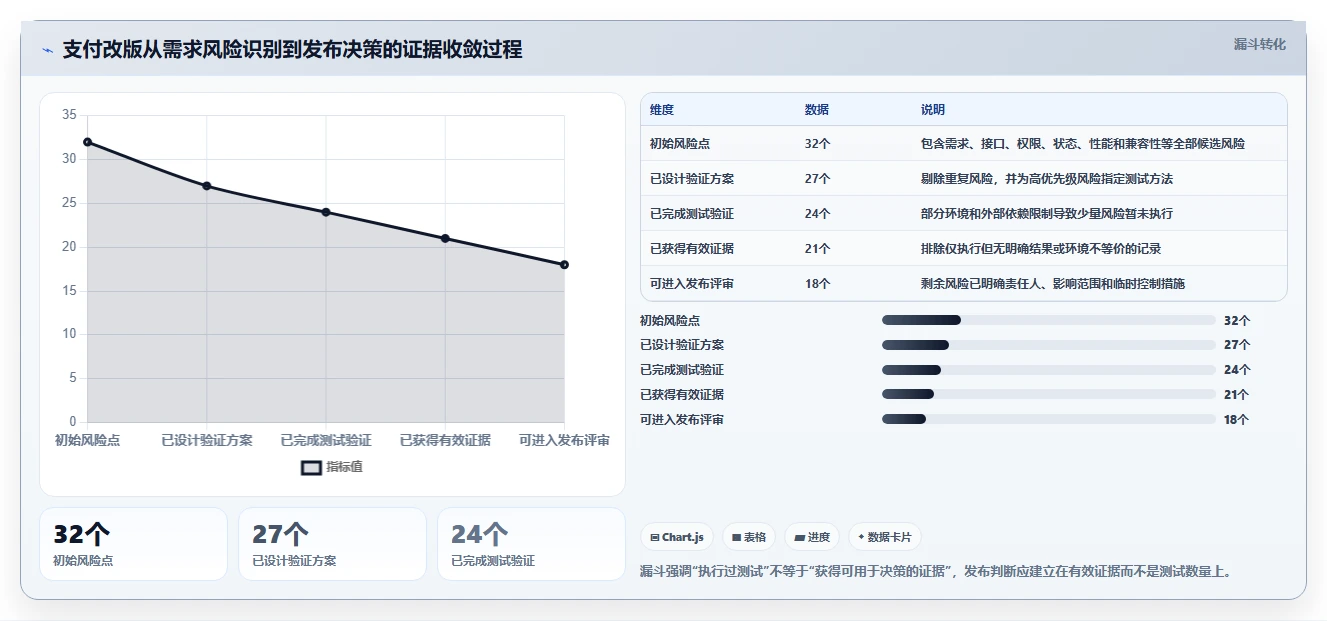This screenshot has height=621, width=1327.
Task: Select the chart data point at 已完成测试验证
Action: click(326, 212)
